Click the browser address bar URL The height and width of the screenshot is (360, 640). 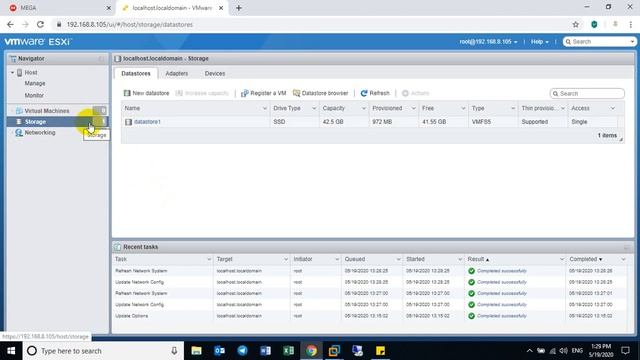tap(130, 24)
